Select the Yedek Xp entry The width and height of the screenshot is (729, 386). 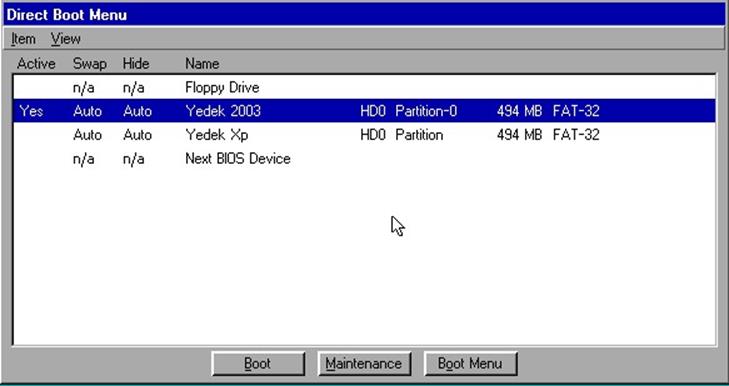364,135
